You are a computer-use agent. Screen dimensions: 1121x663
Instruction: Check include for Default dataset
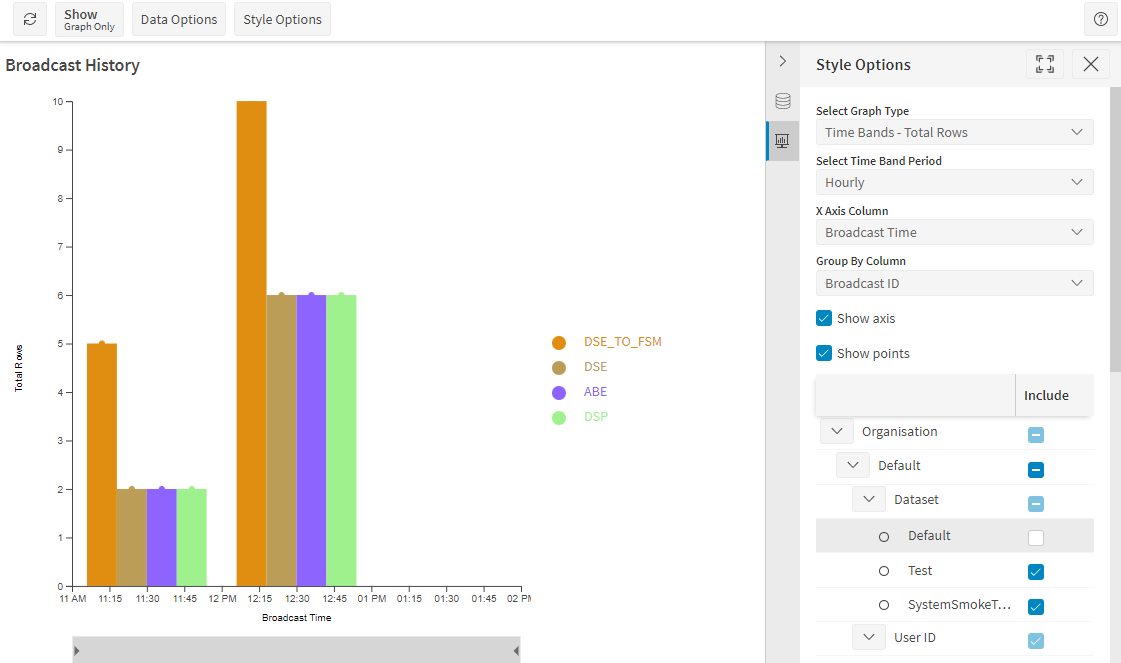click(x=1036, y=538)
